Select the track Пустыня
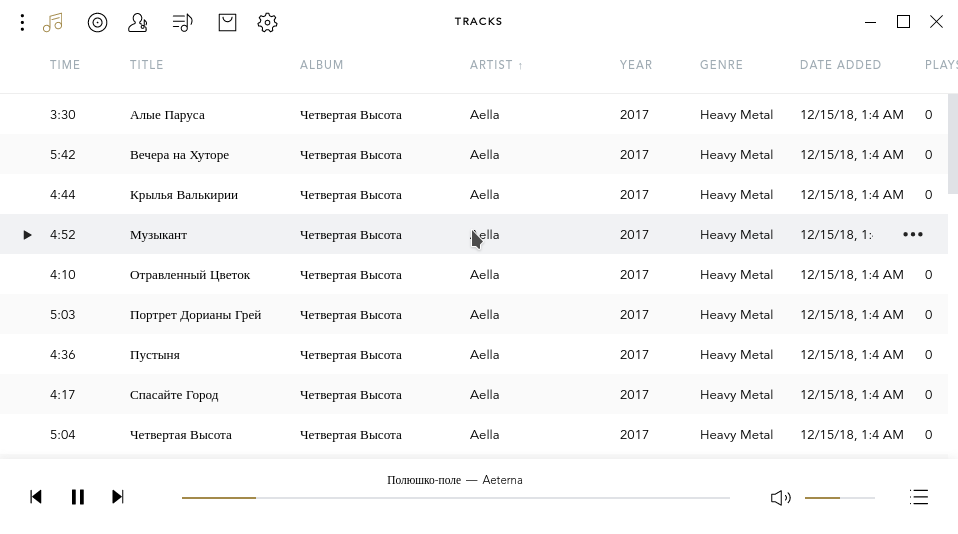The width and height of the screenshot is (958, 534). (155, 355)
